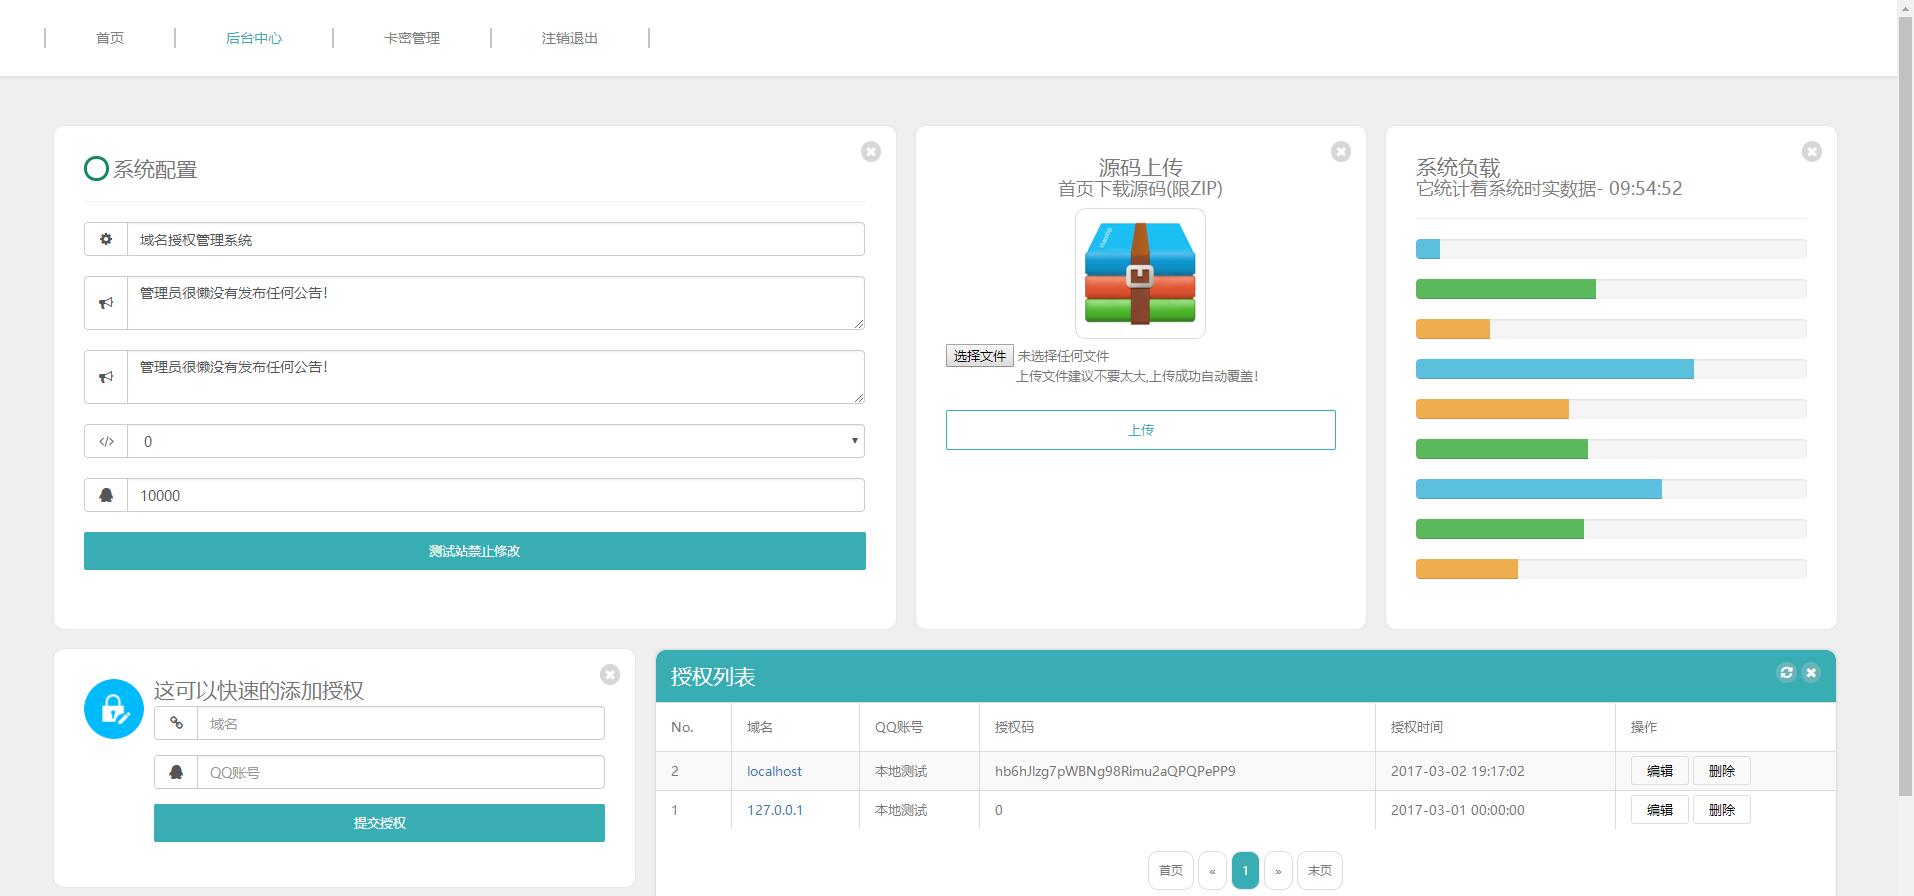Click 选择文件 to choose a file
This screenshot has width=1914, height=896.
click(x=979, y=356)
